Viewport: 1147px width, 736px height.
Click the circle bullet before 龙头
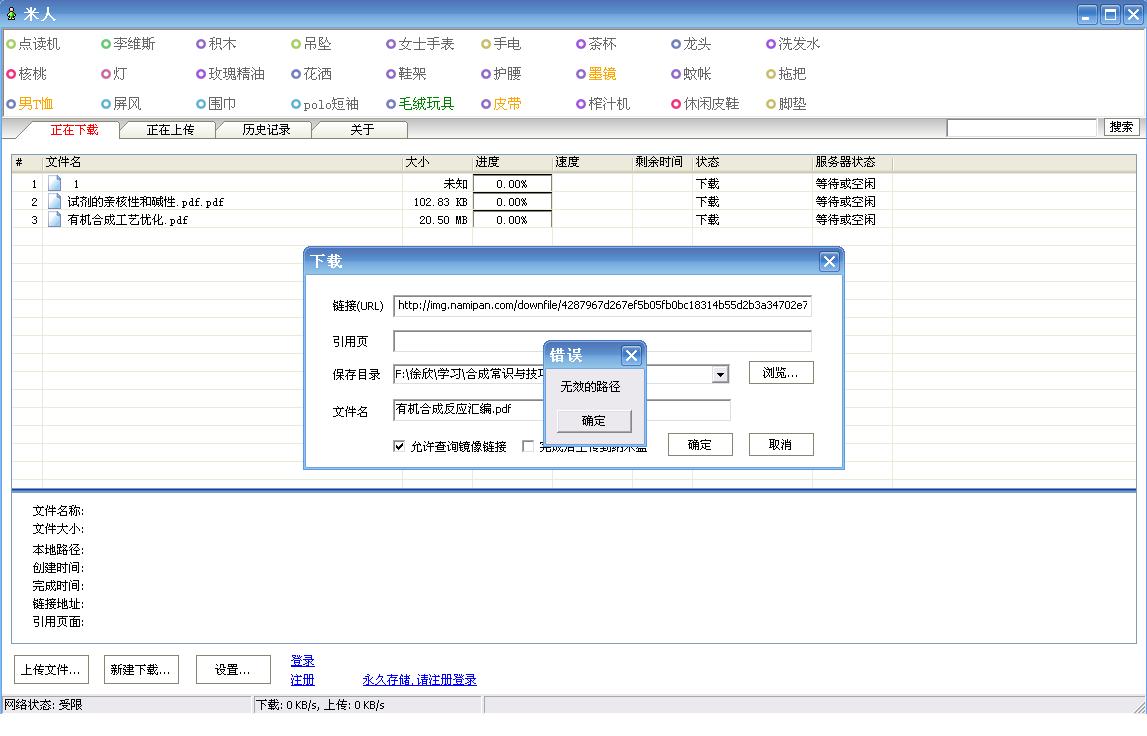pos(677,44)
